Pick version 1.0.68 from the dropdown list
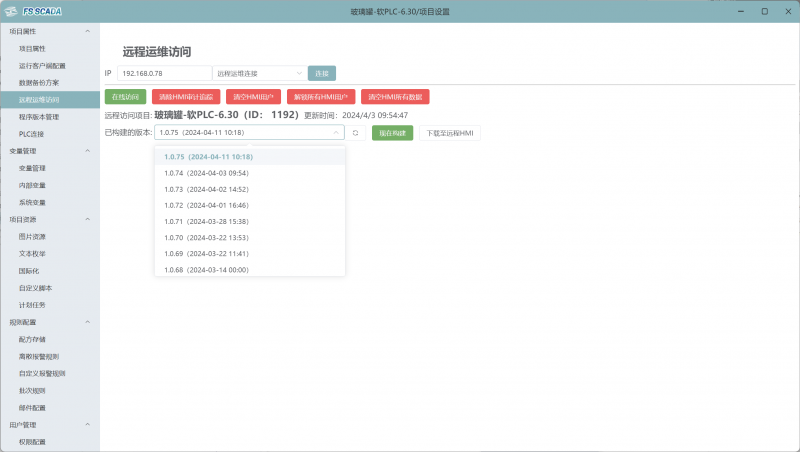 click(x=206, y=270)
